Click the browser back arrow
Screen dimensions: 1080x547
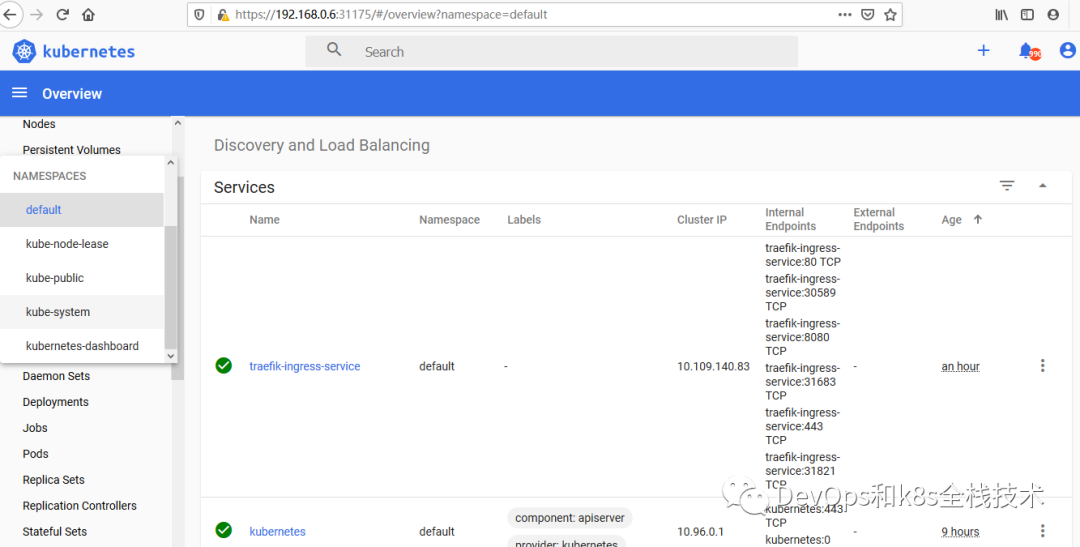[10, 14]
